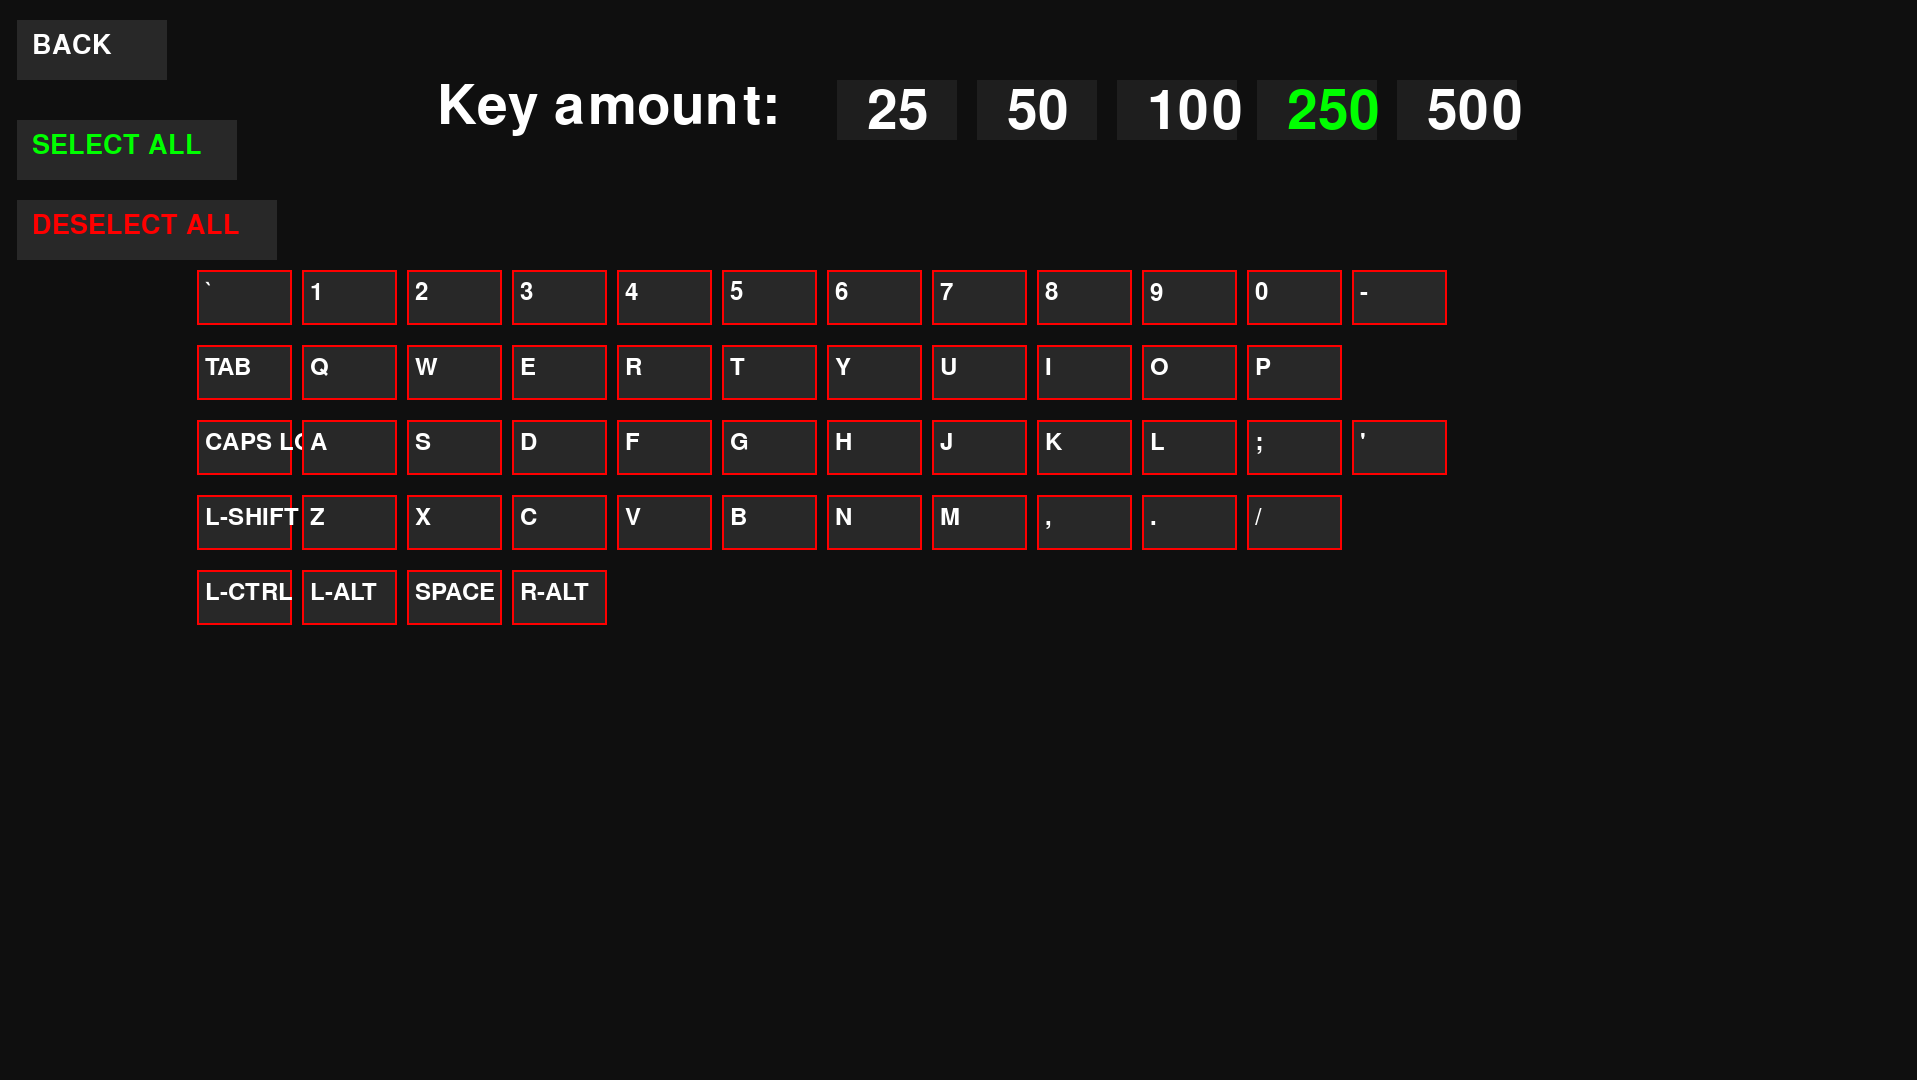Toggle the number 7 key
Image resolution: width=1917 pixels, height=1080 pixels.
point(979,297)
